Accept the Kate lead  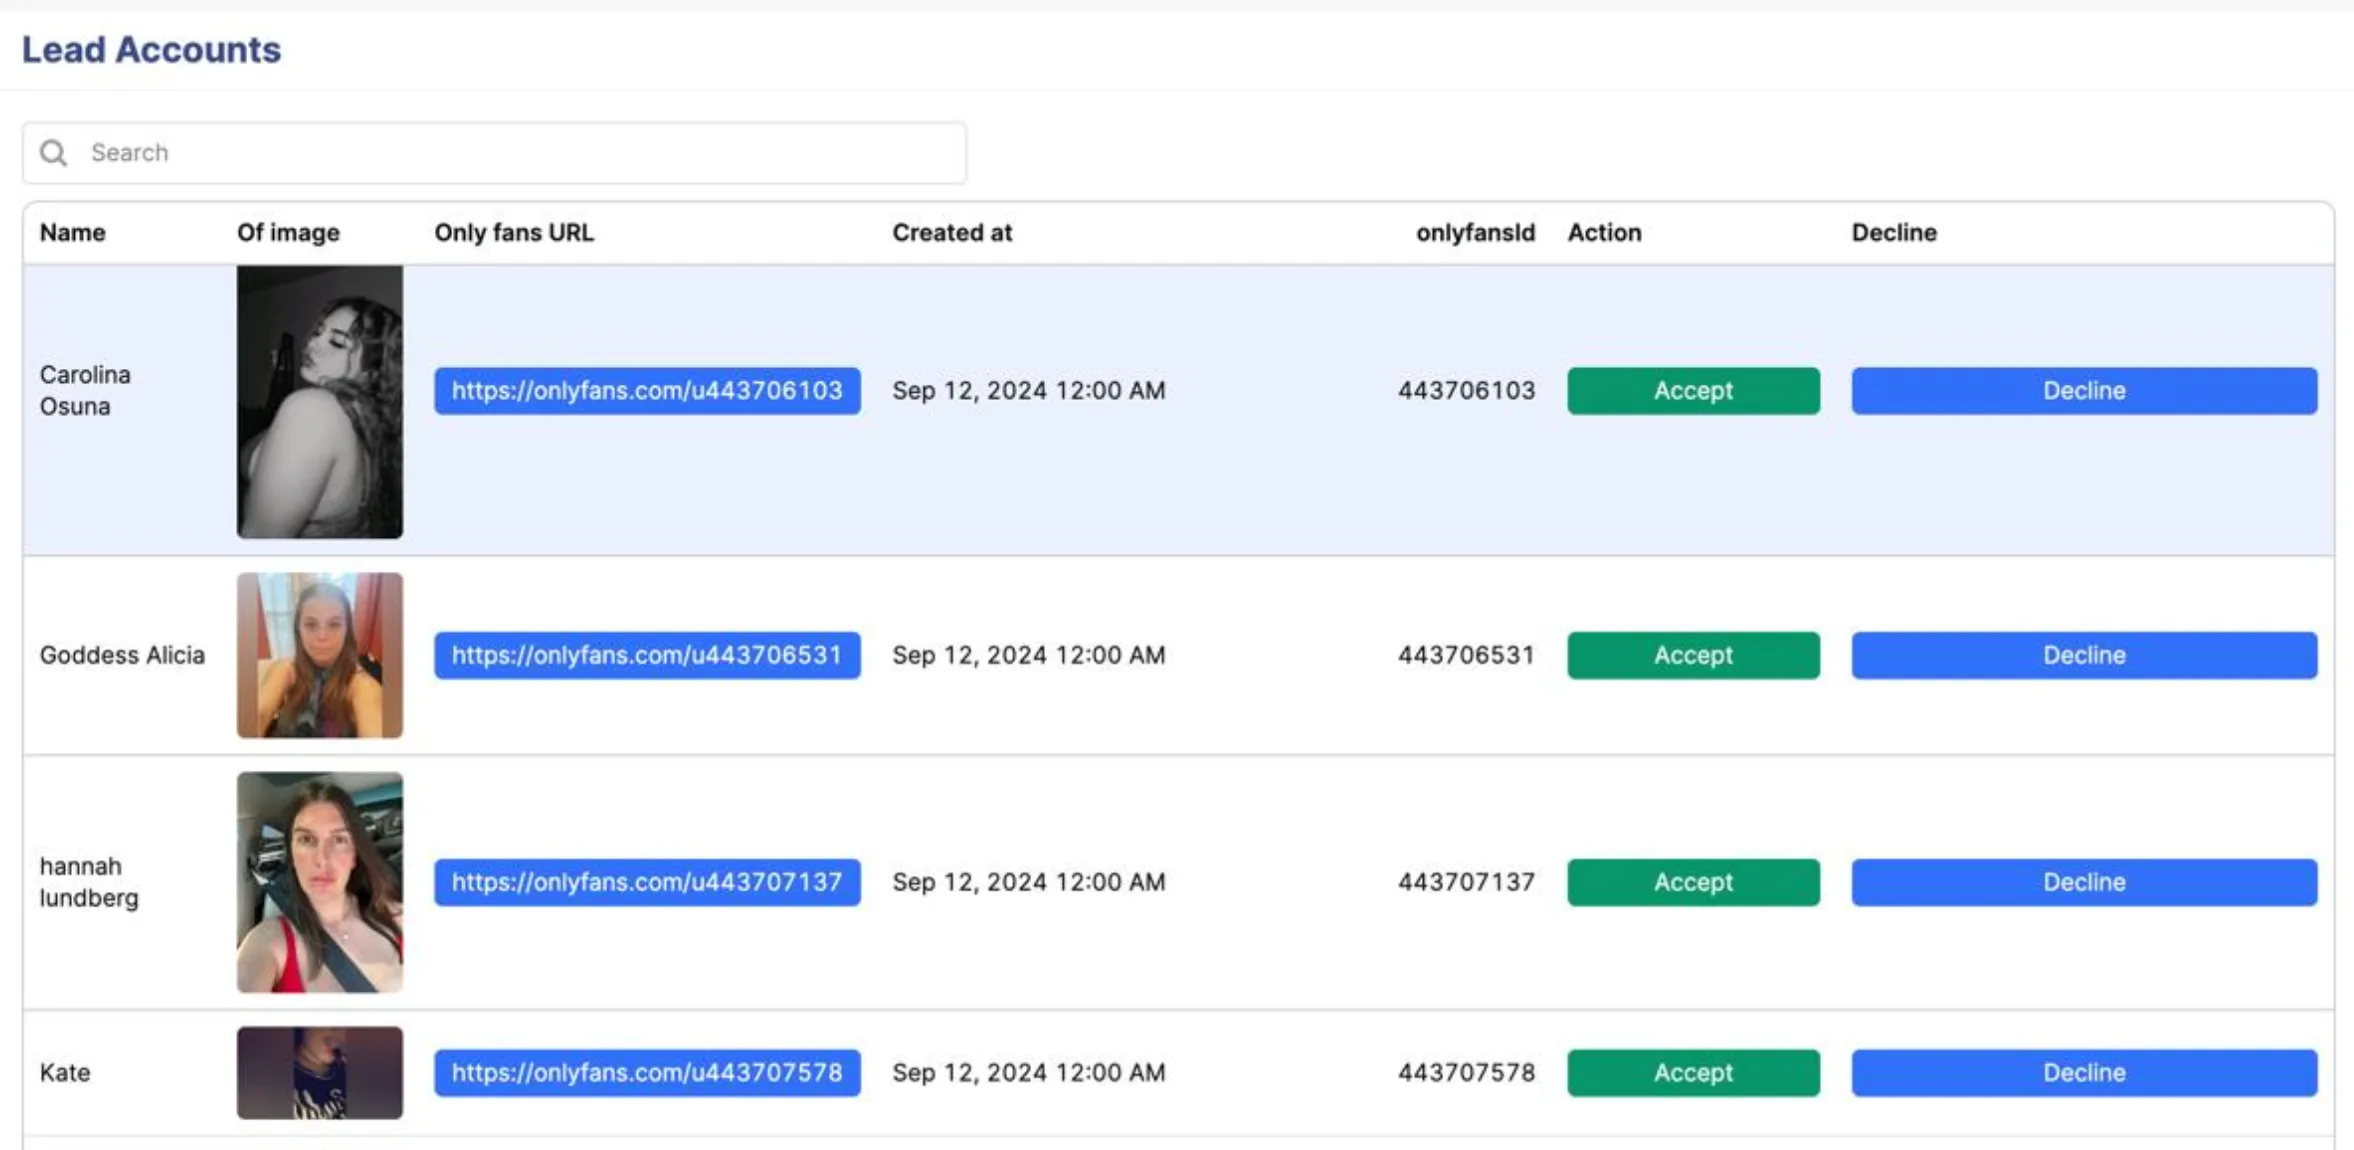(1692, 1072)
